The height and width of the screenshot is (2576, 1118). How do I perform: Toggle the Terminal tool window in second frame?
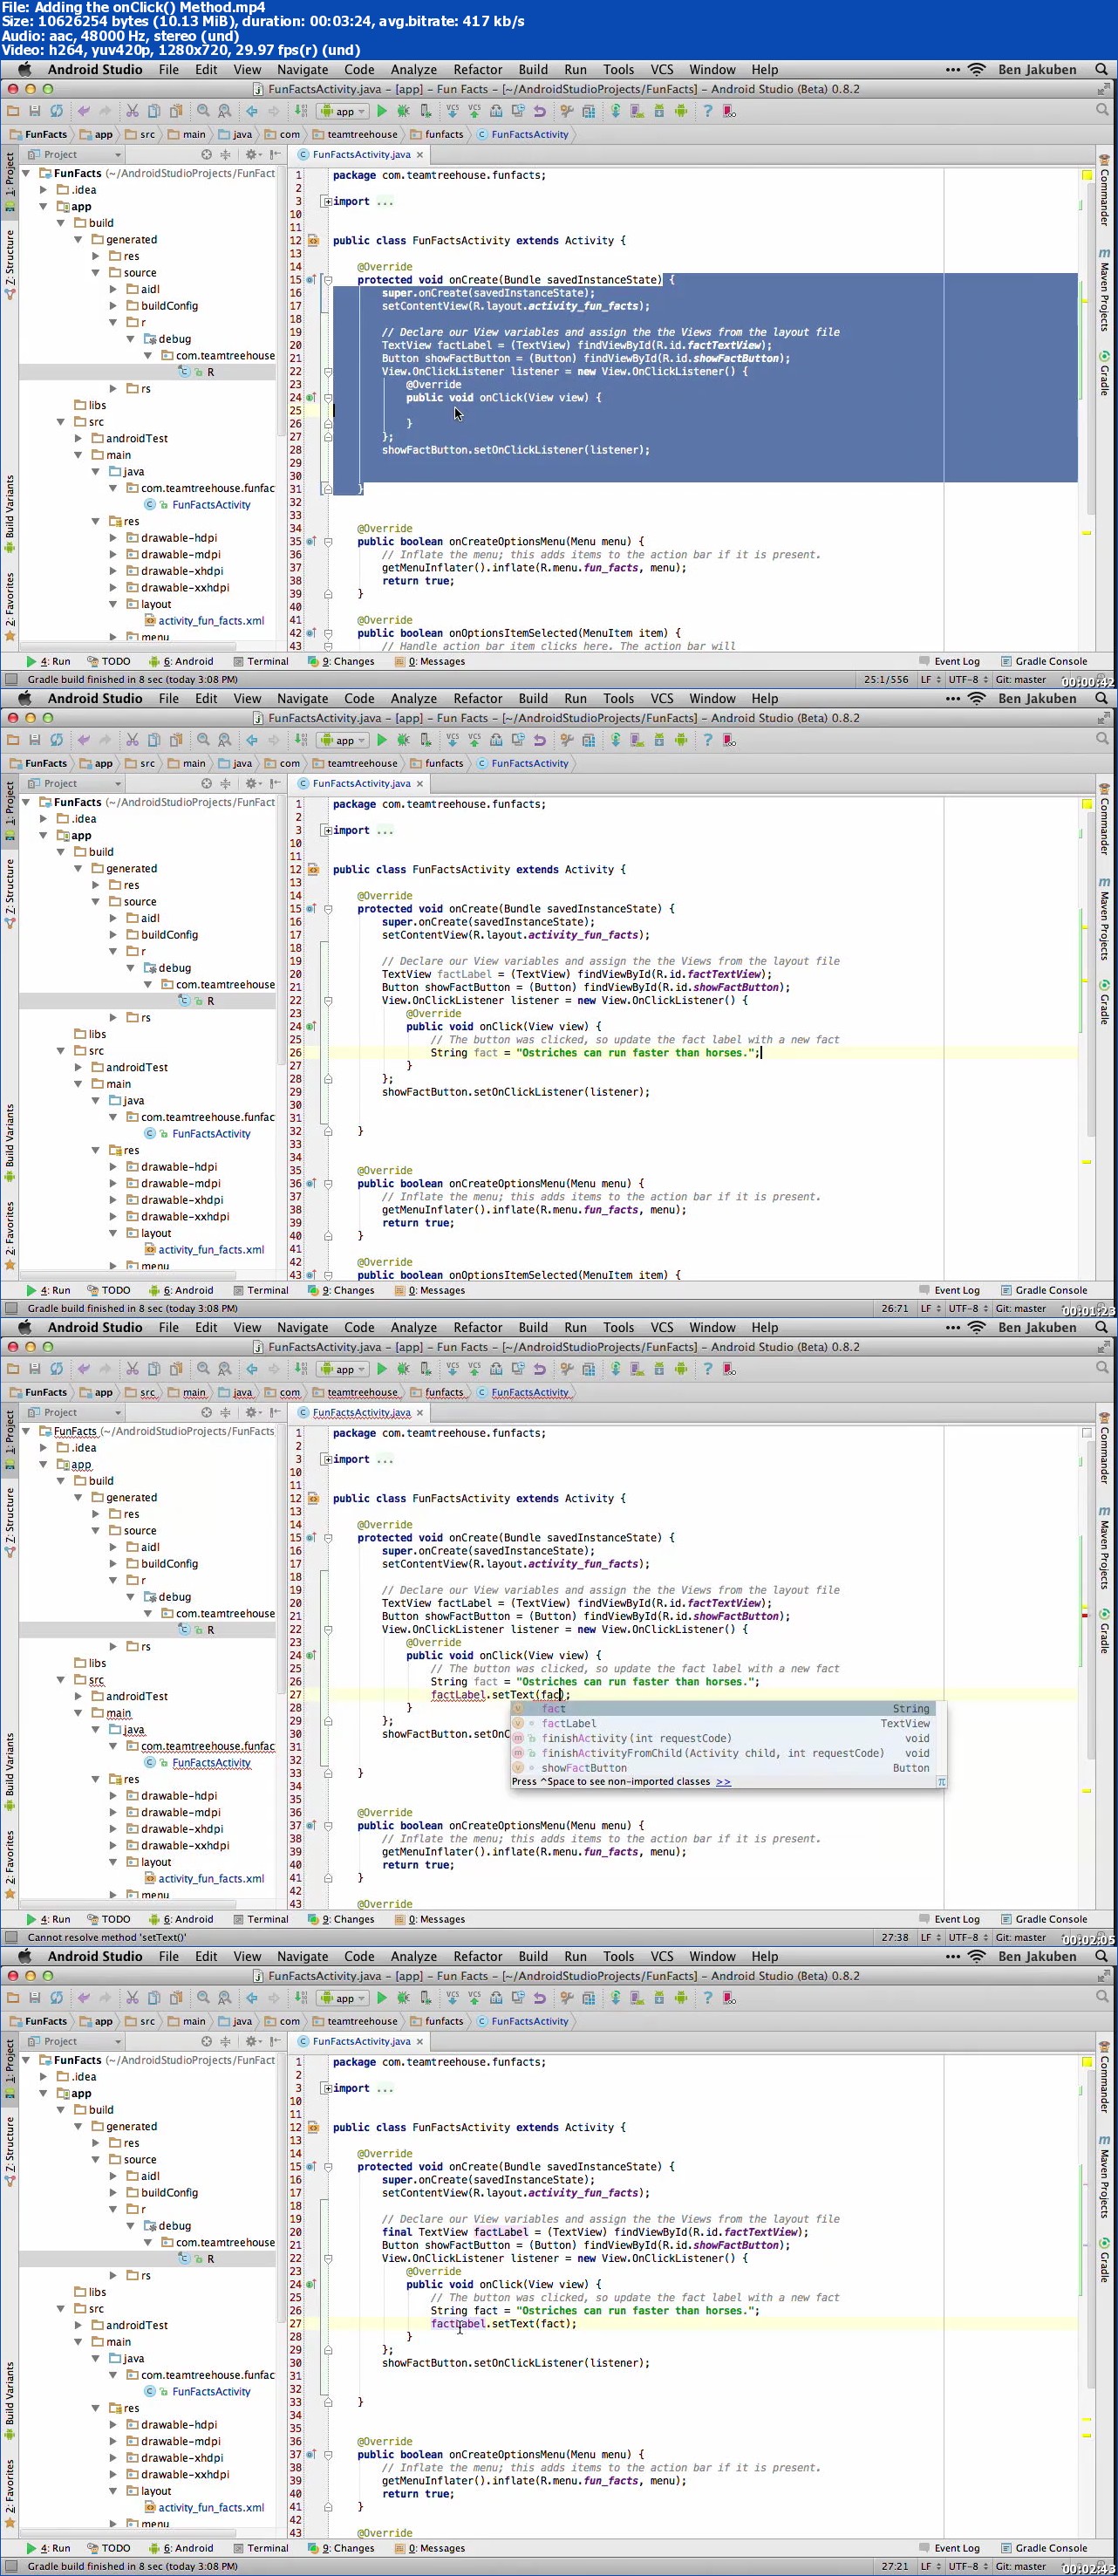click(261, 1290)
